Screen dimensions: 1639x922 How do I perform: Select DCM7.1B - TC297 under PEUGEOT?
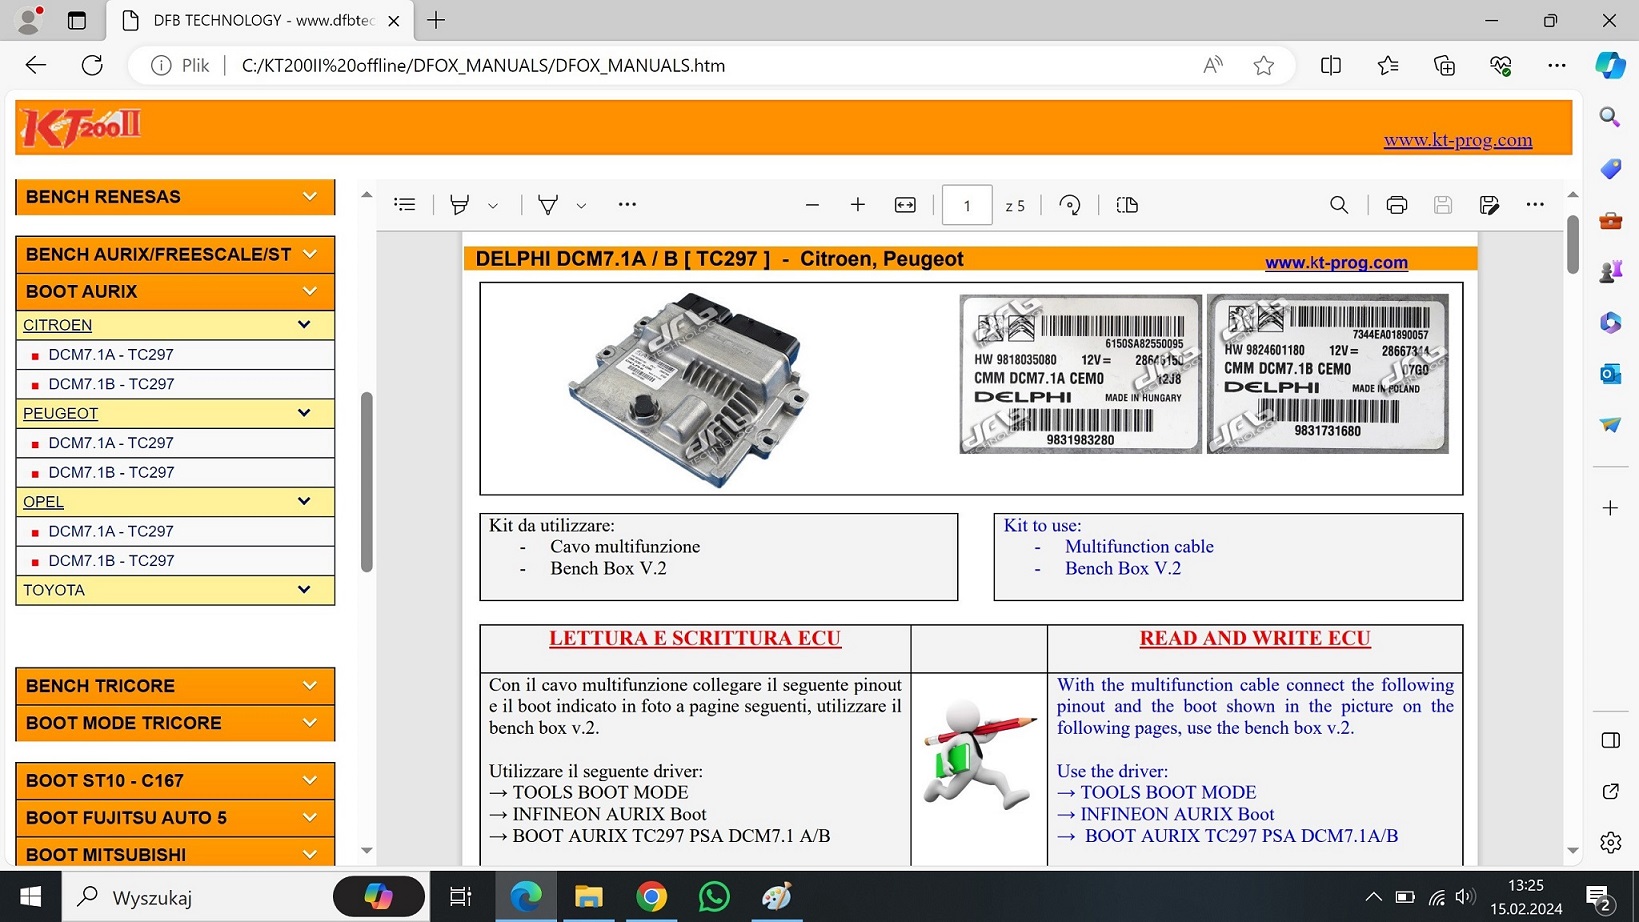111,472
